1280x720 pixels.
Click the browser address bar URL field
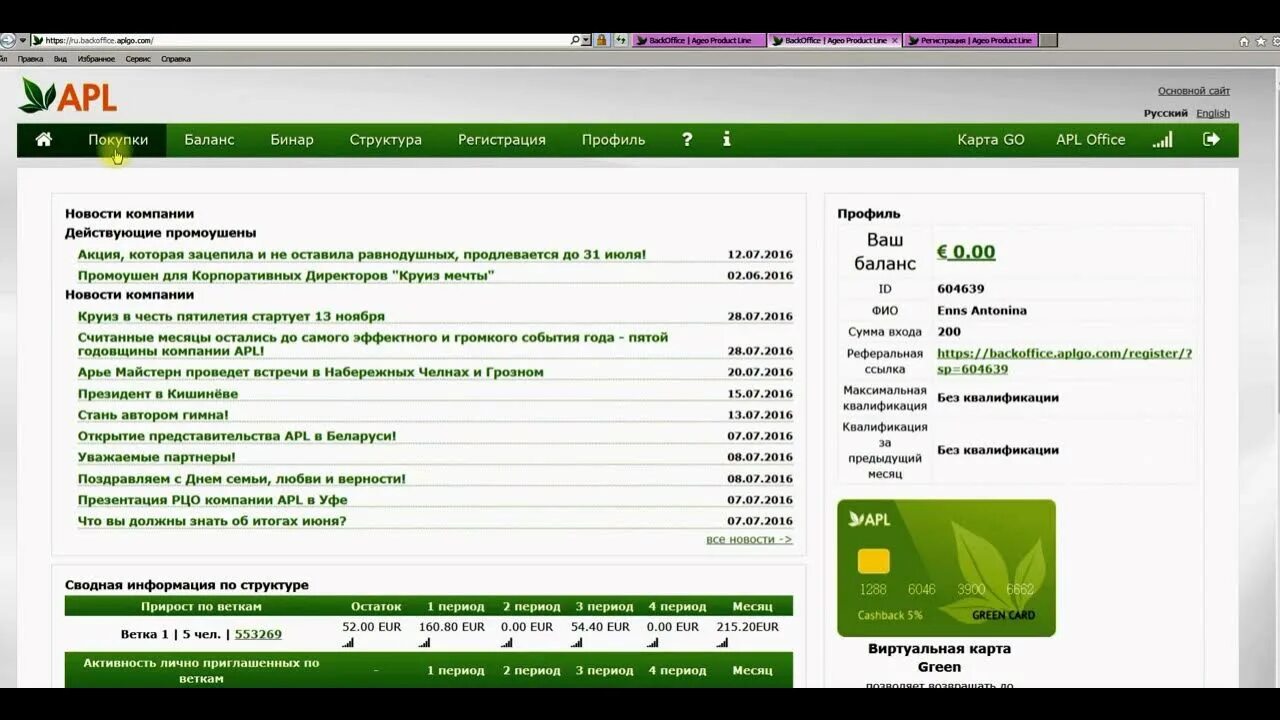pos(300,40)
